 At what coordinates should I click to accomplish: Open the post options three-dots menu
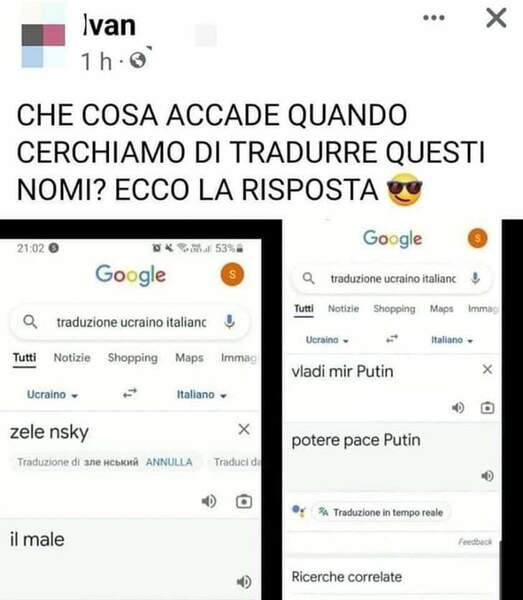tap(434, 18)
